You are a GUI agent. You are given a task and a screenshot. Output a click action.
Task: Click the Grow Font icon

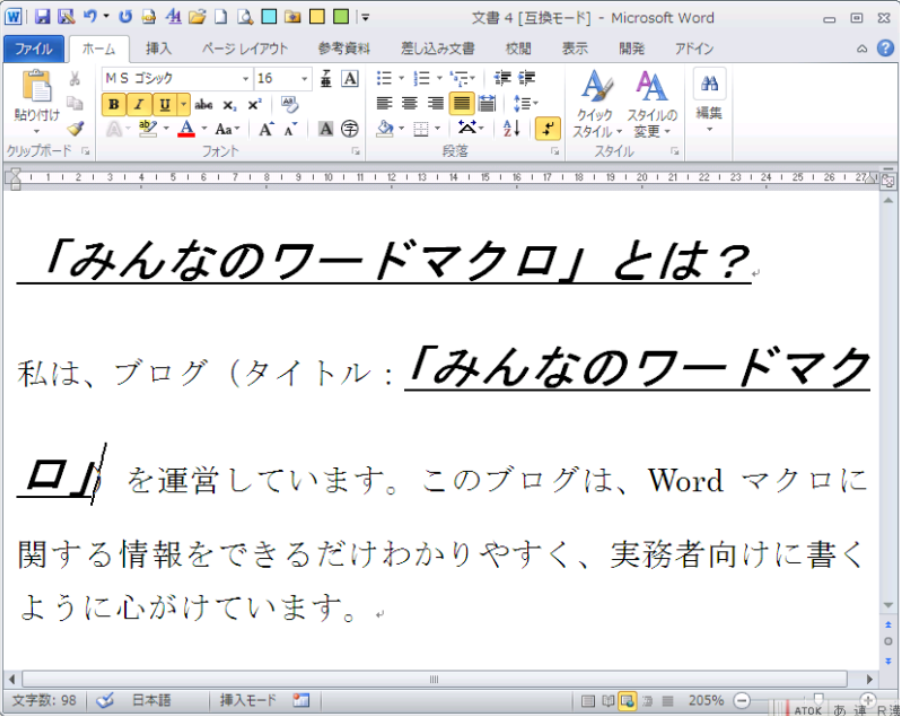(x=266, y=129)
